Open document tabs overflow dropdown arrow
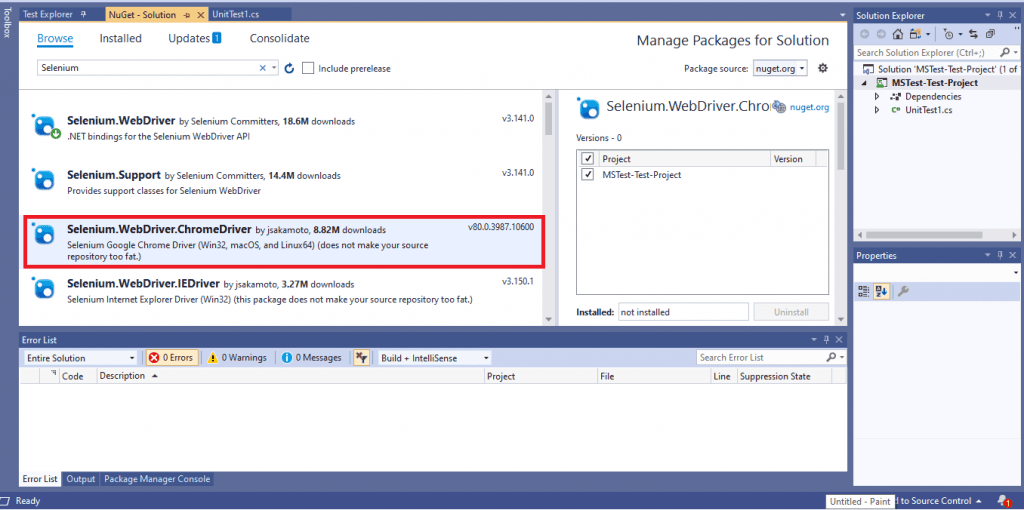 (x=842, y=14)
